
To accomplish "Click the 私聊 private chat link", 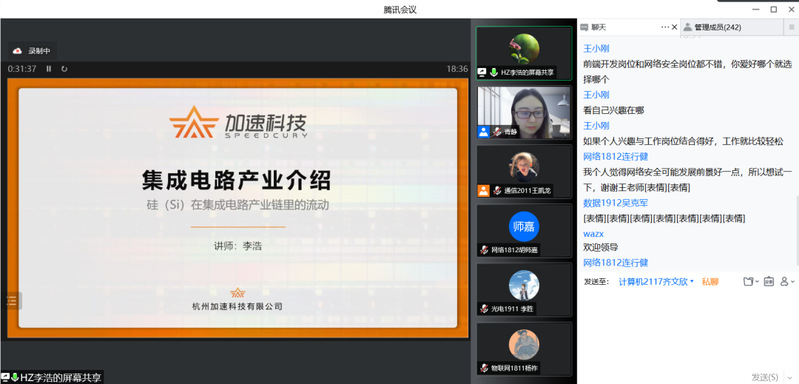I will (x=710, y=281).
